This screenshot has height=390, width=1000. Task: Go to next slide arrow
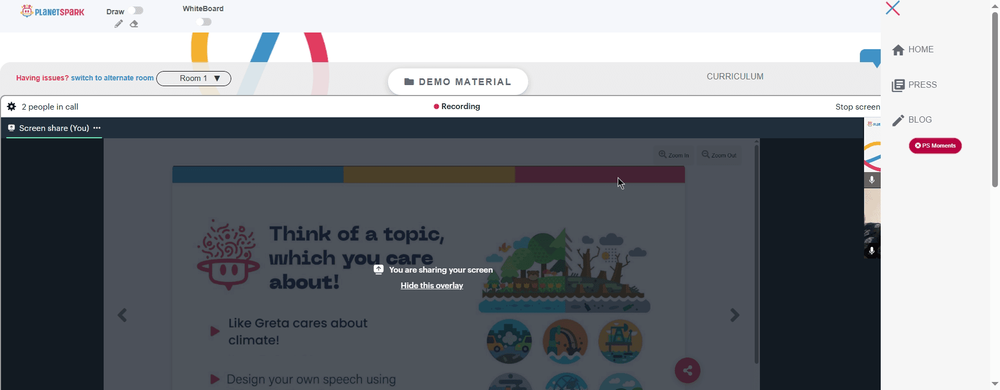[735, 315]
